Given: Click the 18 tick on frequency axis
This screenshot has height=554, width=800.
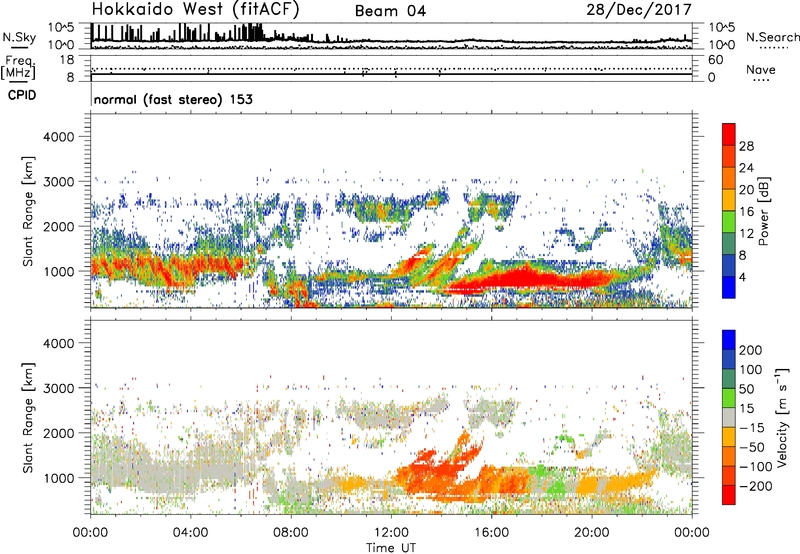Looking at the screenshot, I should (x=67, y=60).
